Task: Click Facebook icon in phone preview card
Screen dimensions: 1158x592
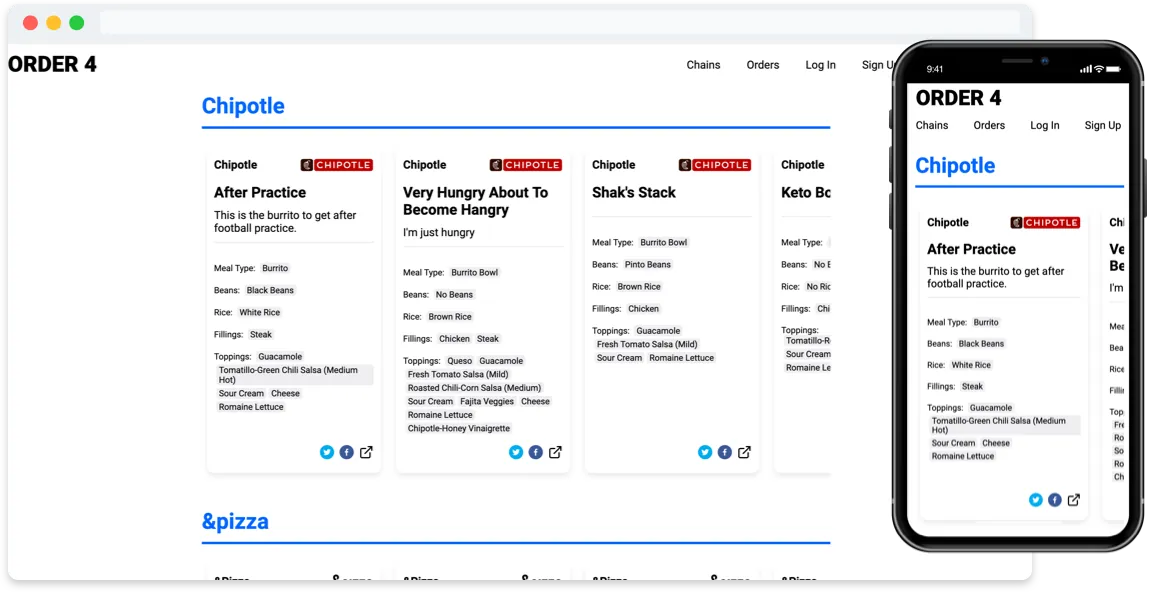Action: (x=1054, y=500)
